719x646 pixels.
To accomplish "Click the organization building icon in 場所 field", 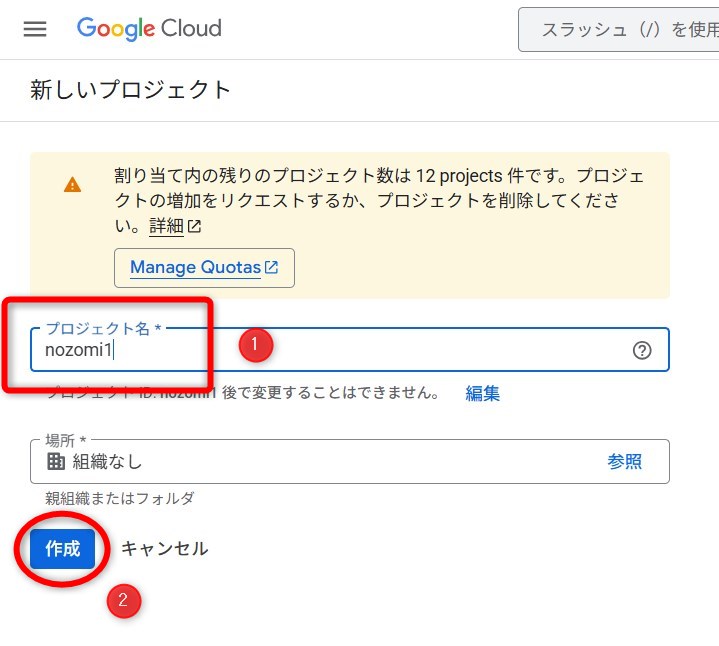I will tap(56, 461).
